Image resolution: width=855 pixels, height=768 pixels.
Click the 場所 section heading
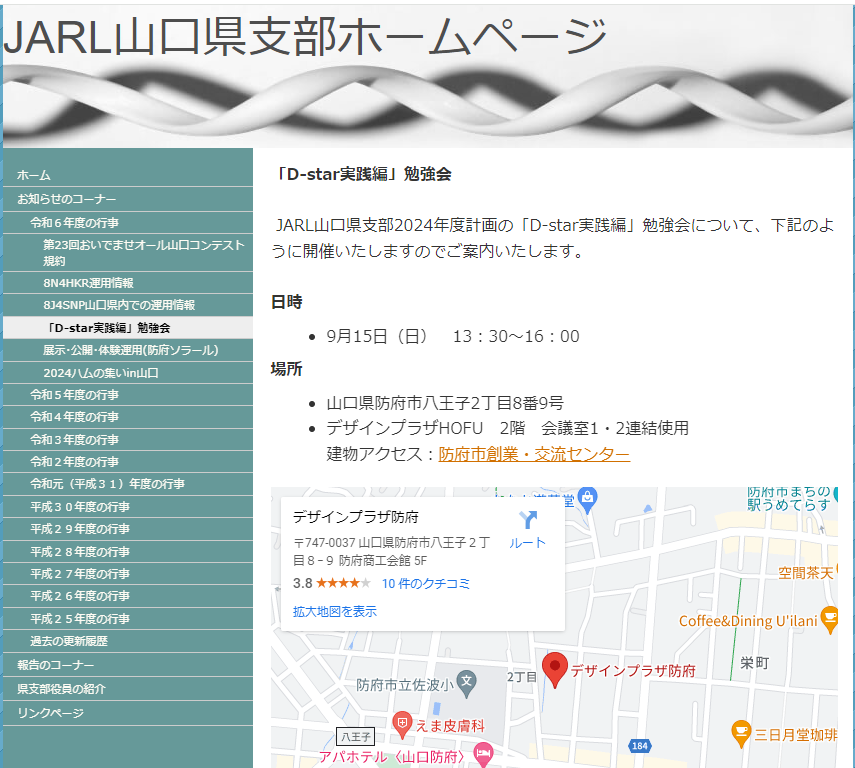[286, 369]
